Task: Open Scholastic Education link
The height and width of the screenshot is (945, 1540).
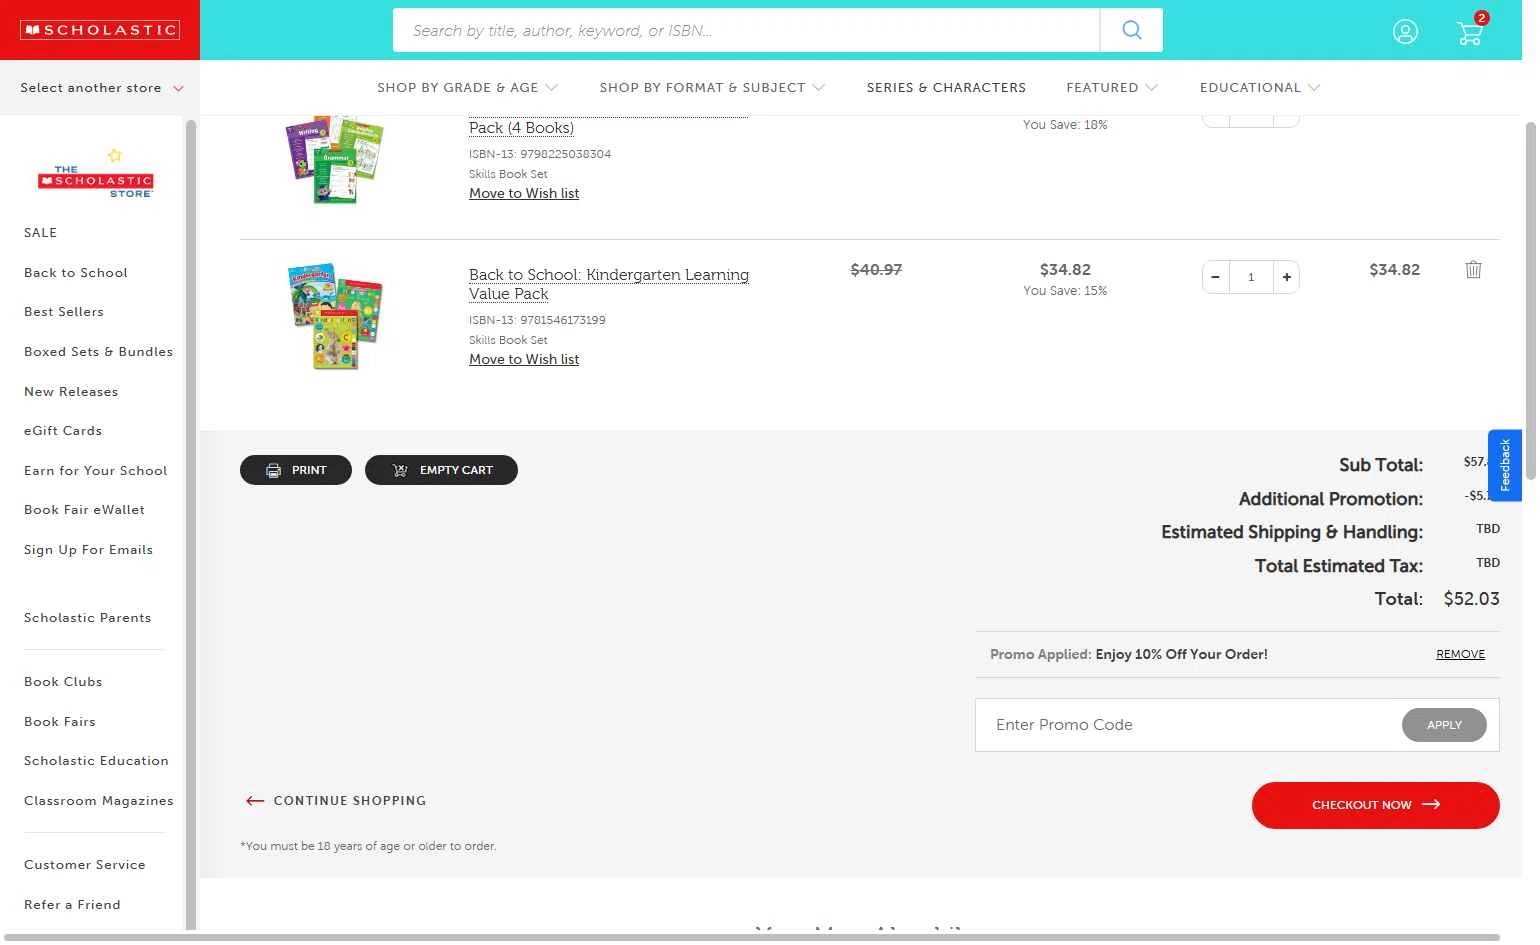Action: coord(96,761)
